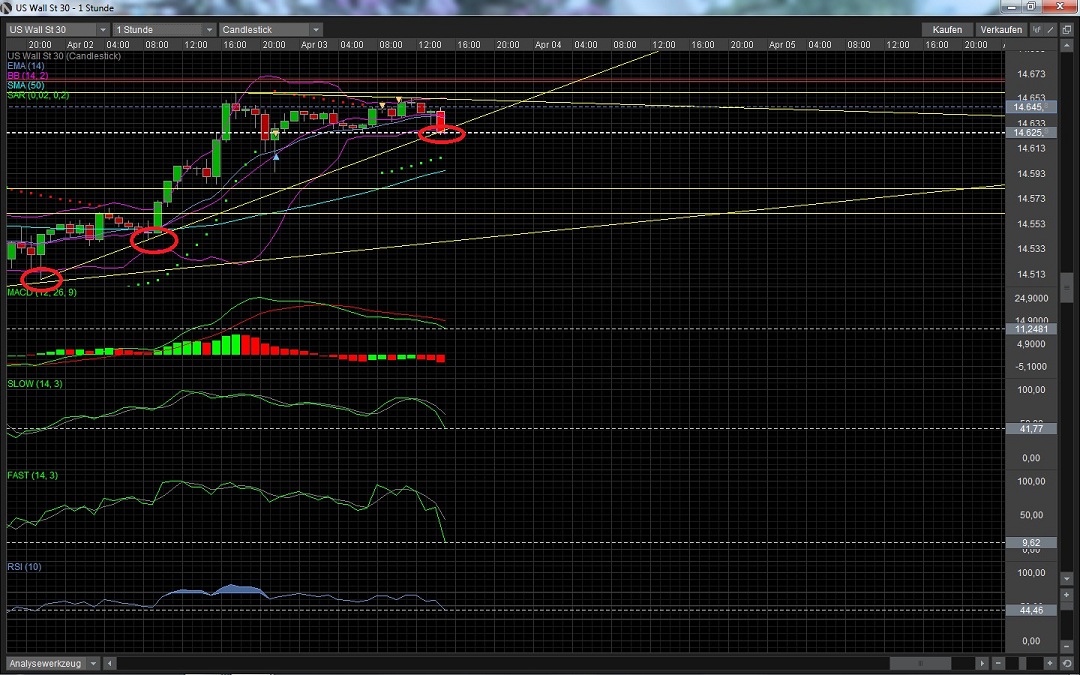Select the SAR (0,02, 0,2) indicator label
Viewport: 1080px width, 675px height.
coord(38,95)
